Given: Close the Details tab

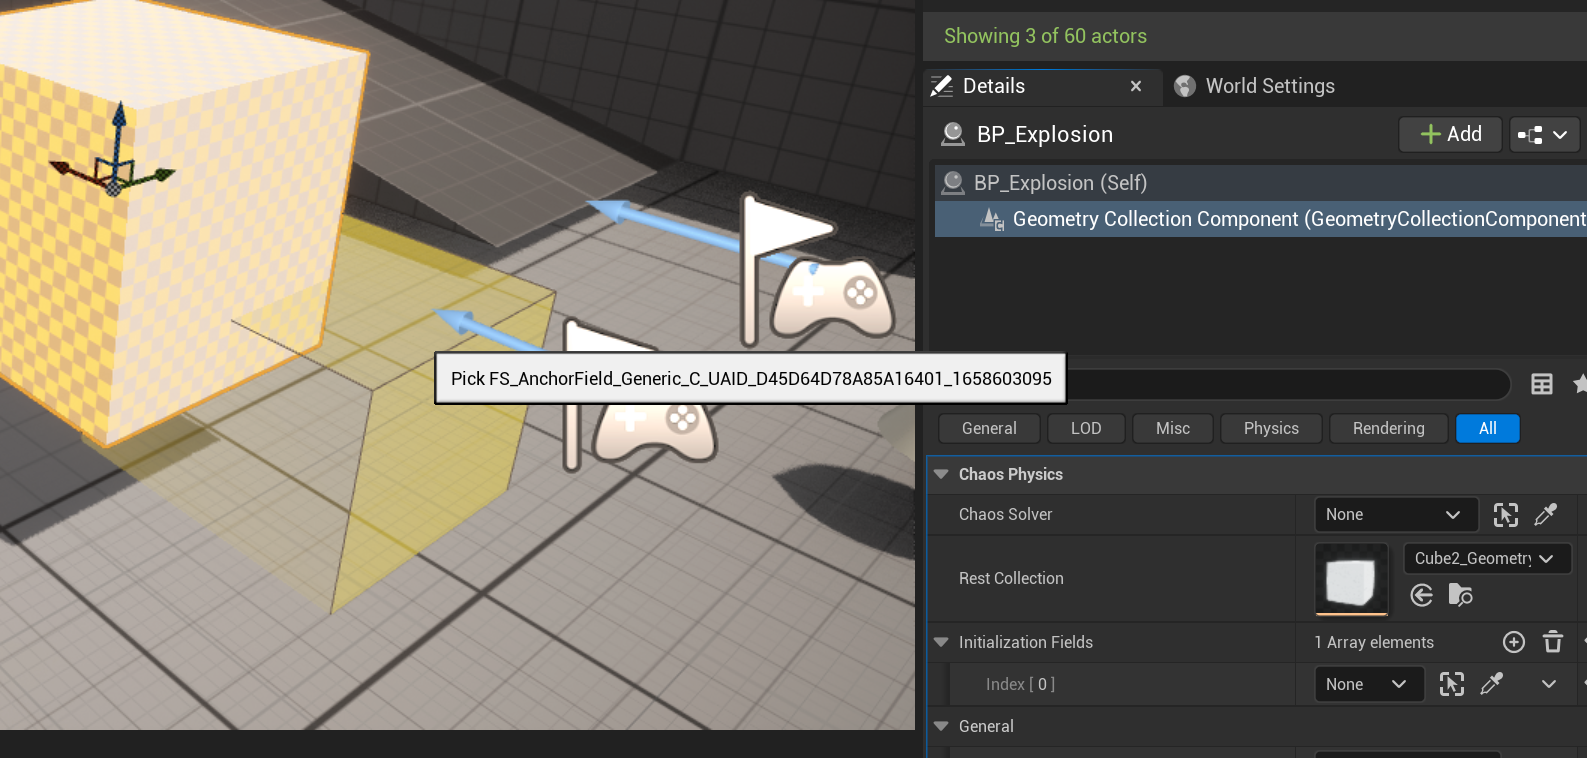Looking at the screenshot, I should (x=1136, y=86).
